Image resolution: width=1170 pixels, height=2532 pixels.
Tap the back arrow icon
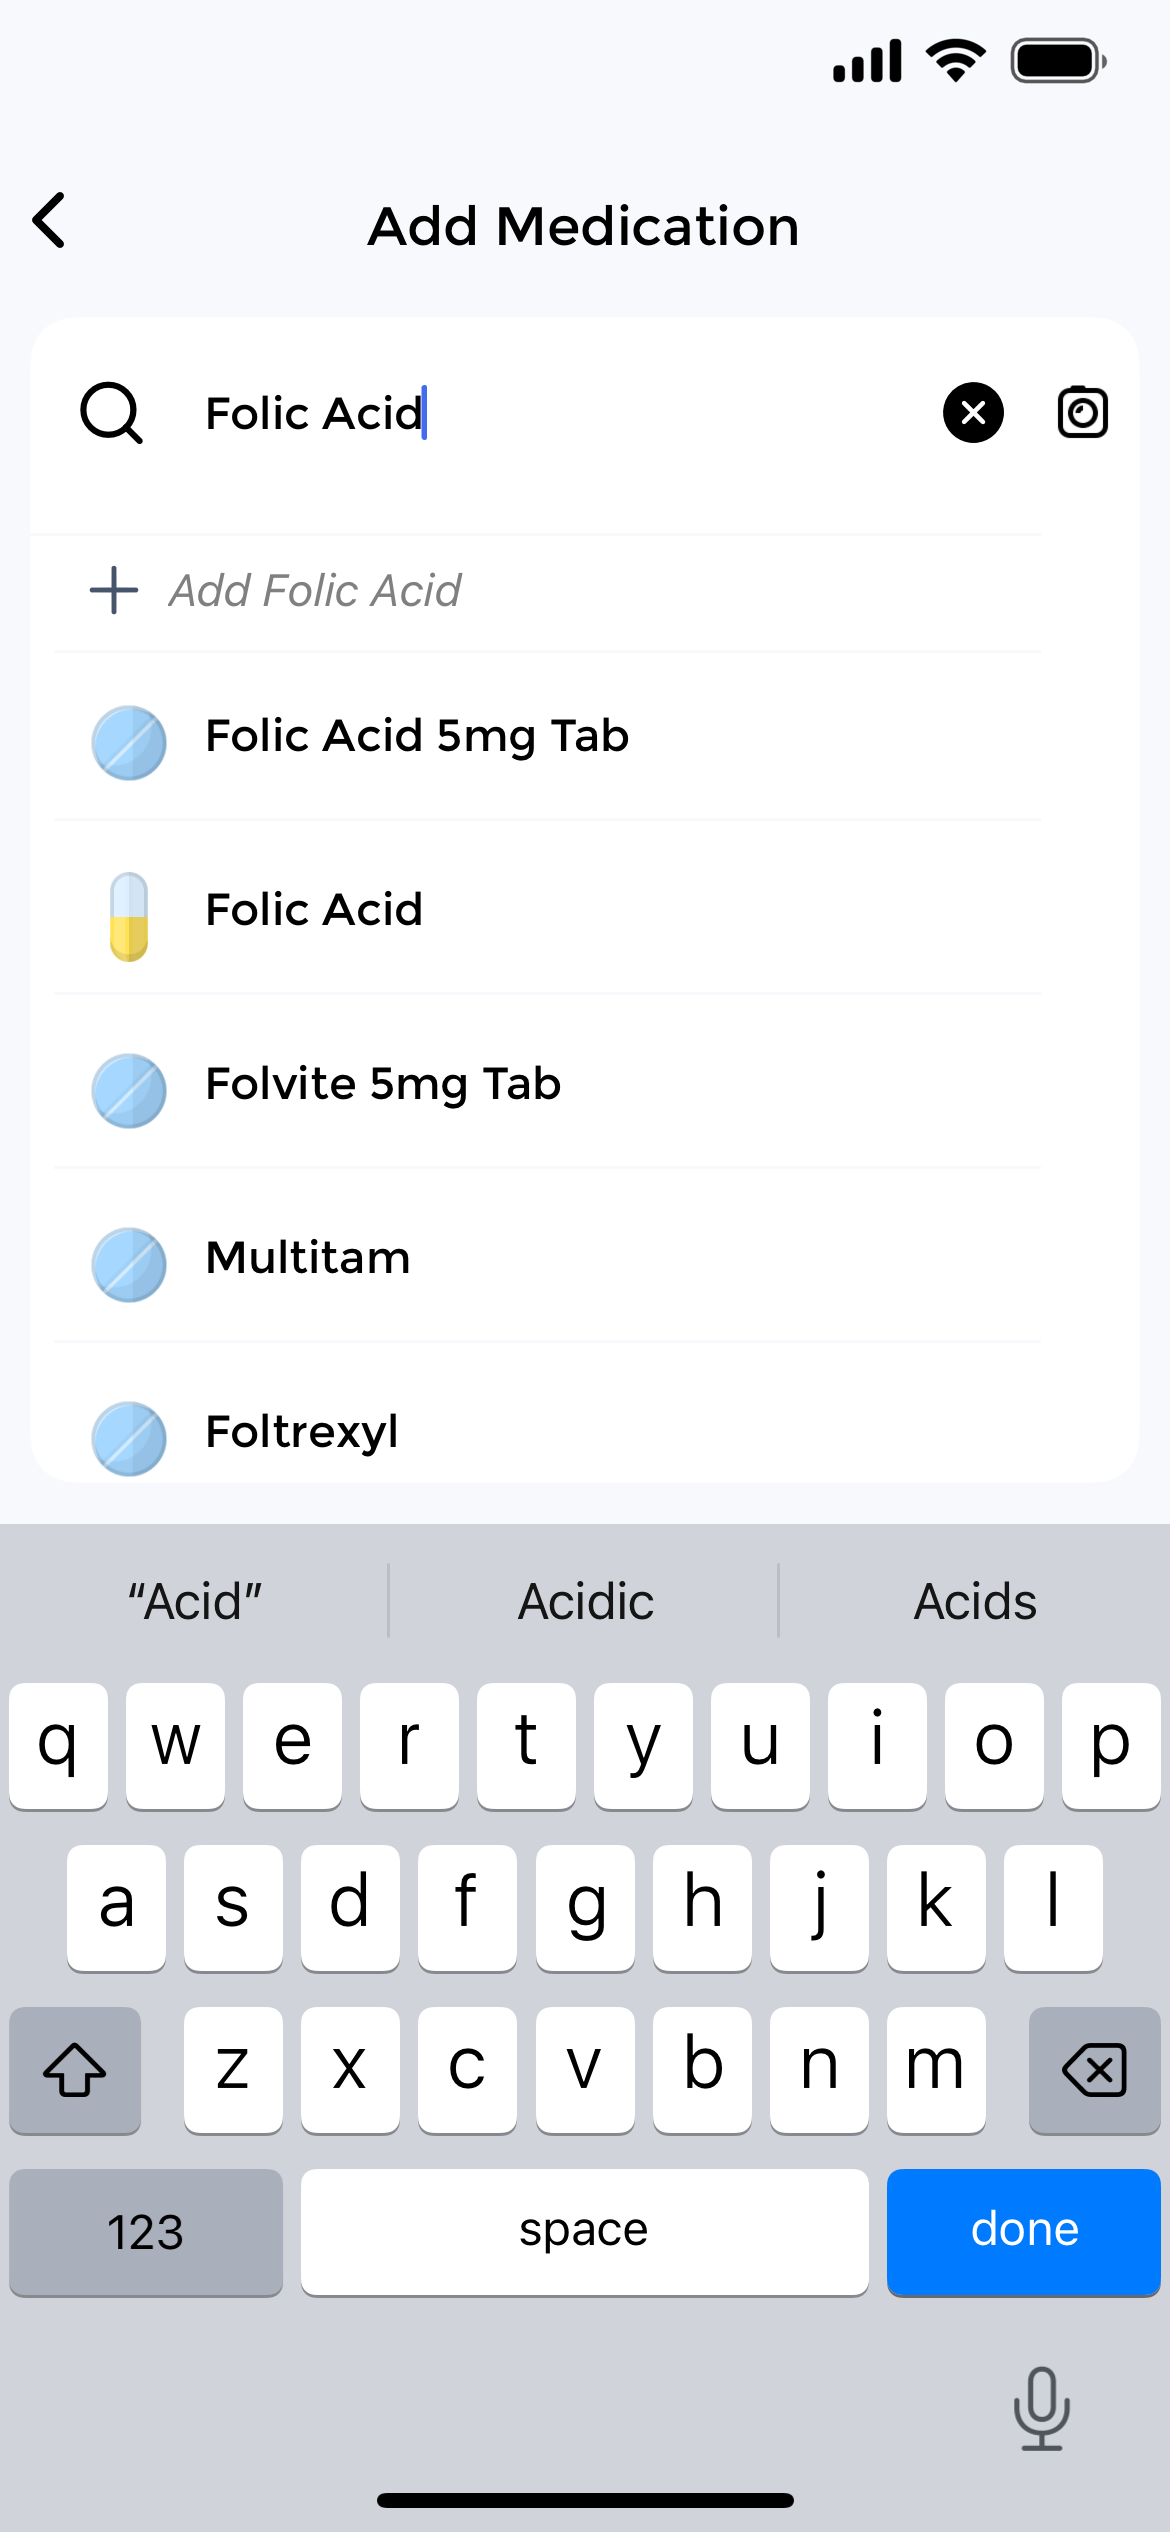50,221
